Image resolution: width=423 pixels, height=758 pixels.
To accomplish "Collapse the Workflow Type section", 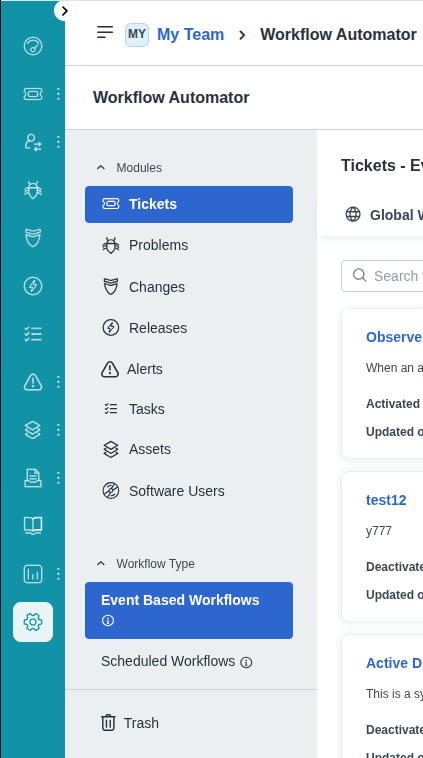I will coord(101,564).
